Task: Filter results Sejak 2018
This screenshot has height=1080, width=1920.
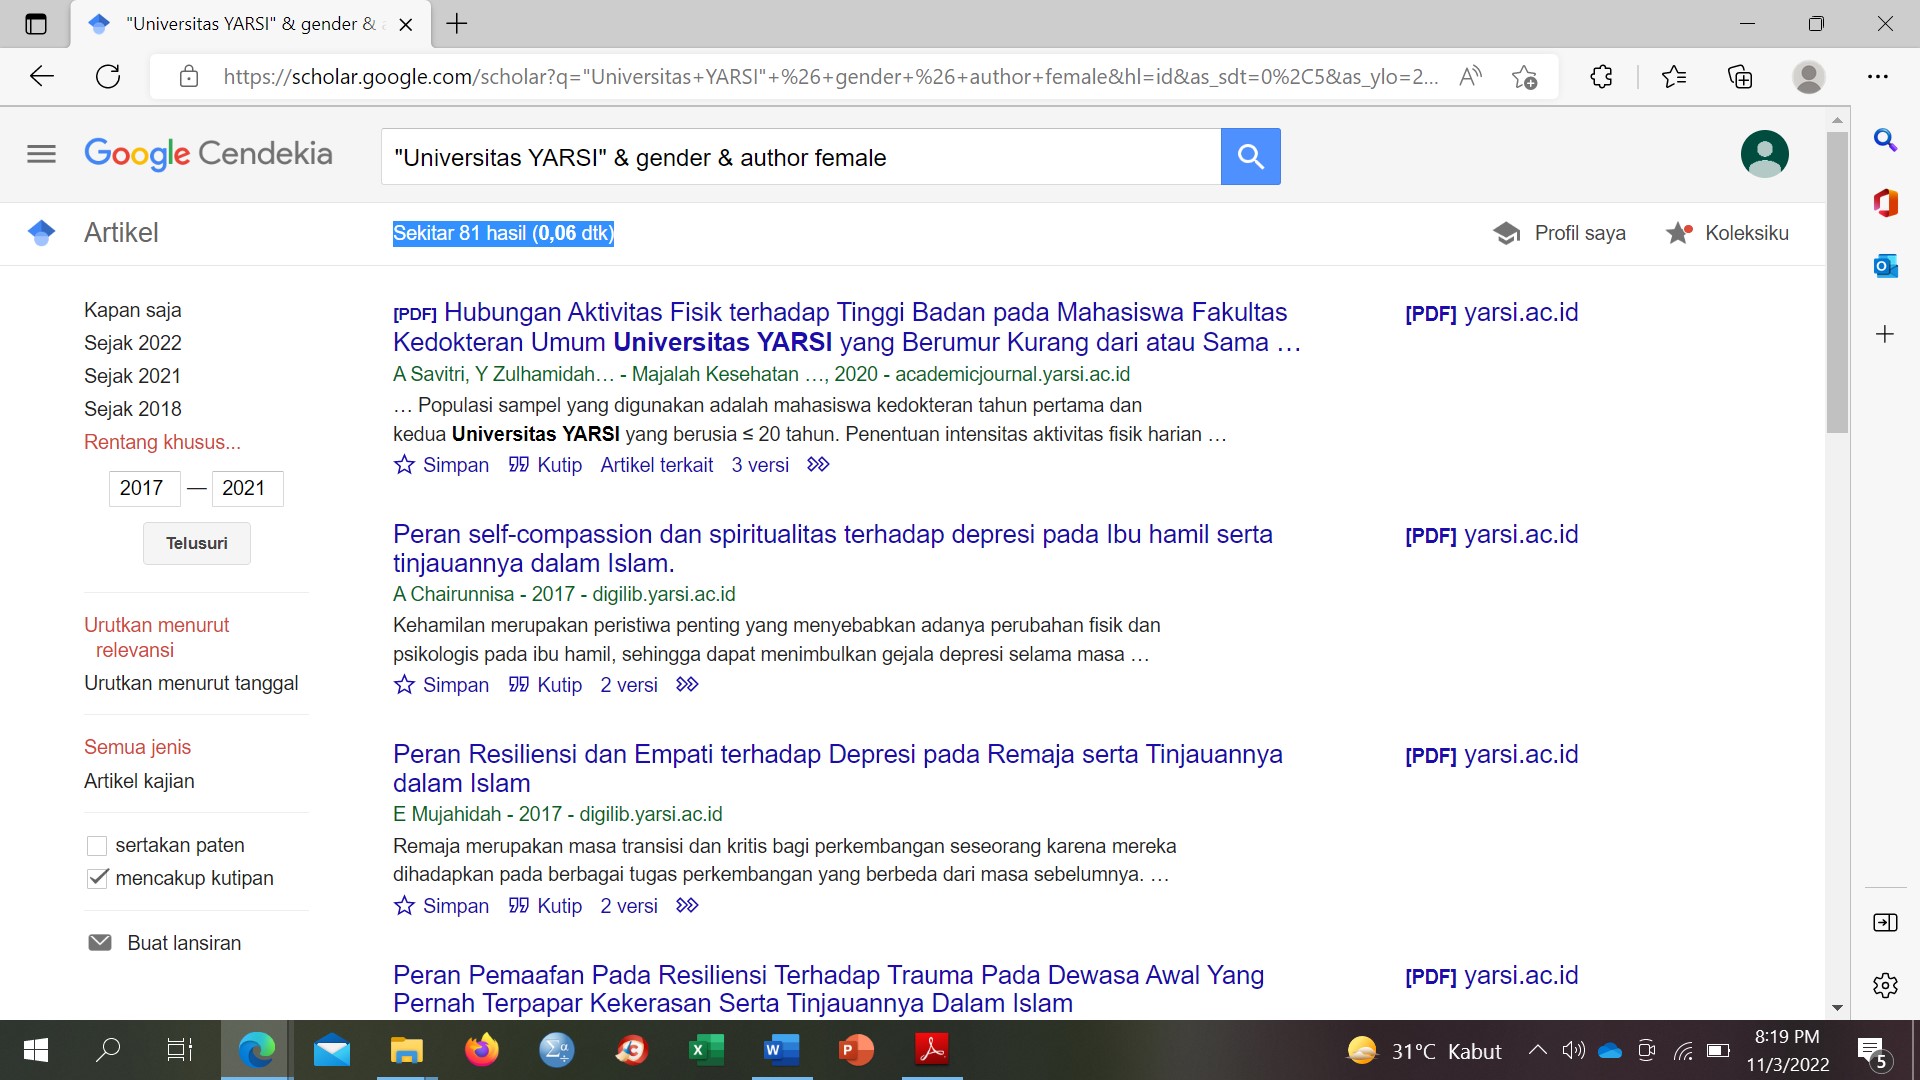Action: tap(133, 409)
